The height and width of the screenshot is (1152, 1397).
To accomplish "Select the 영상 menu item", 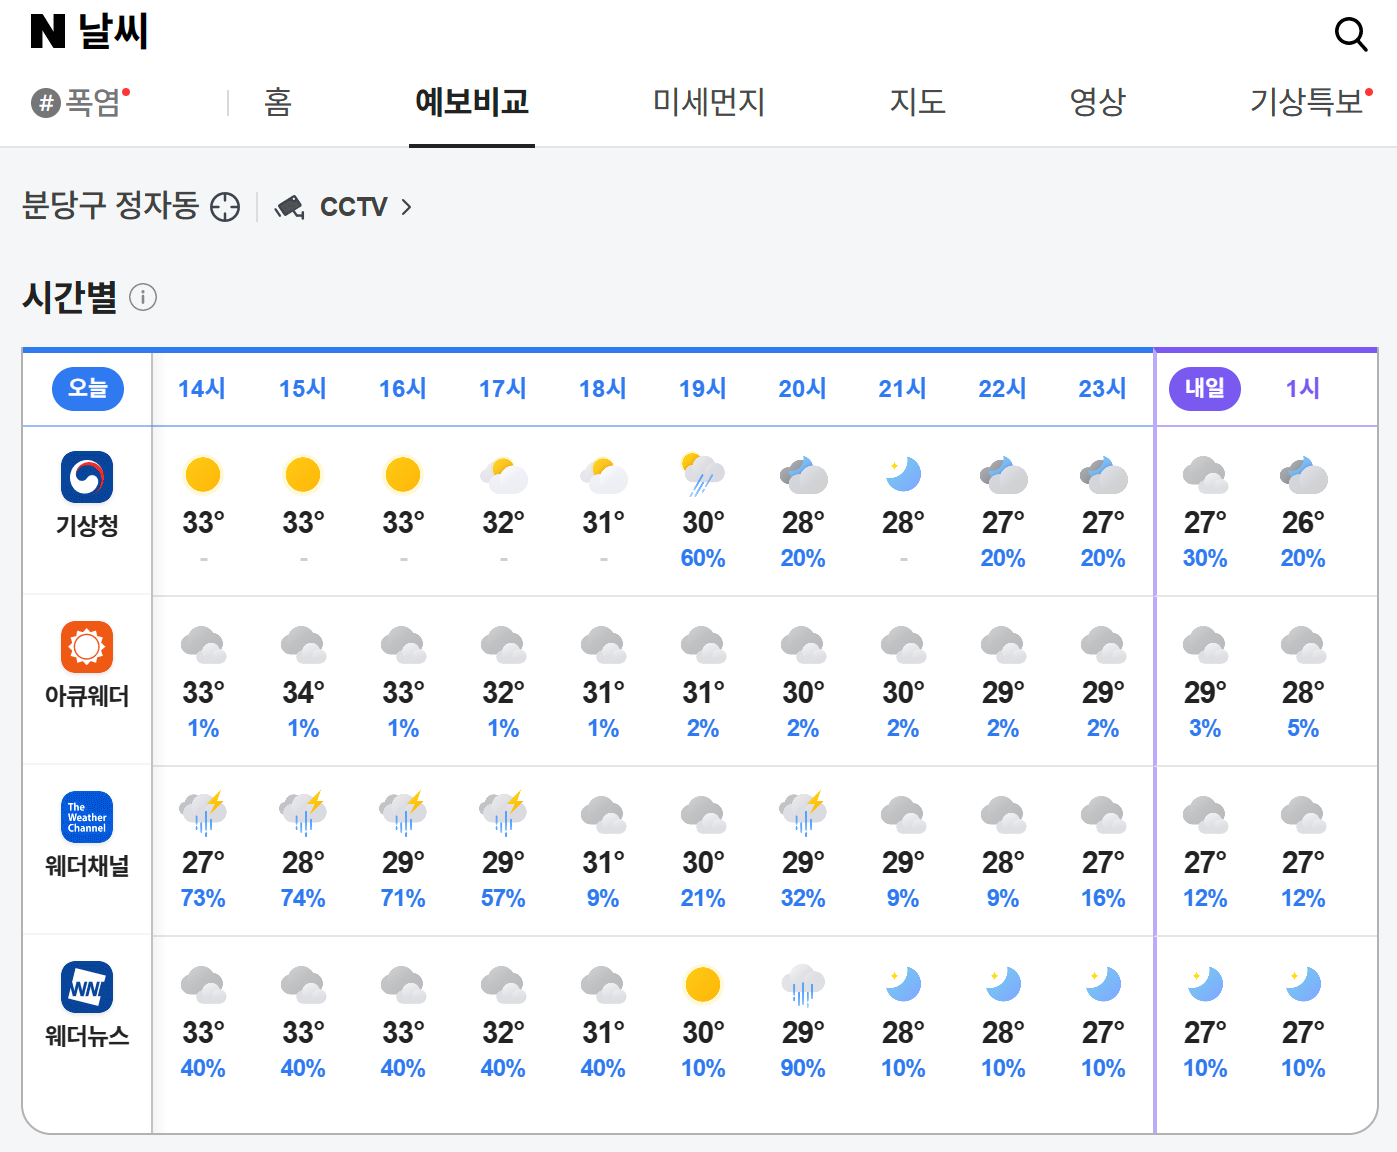I will [1098, 102].
